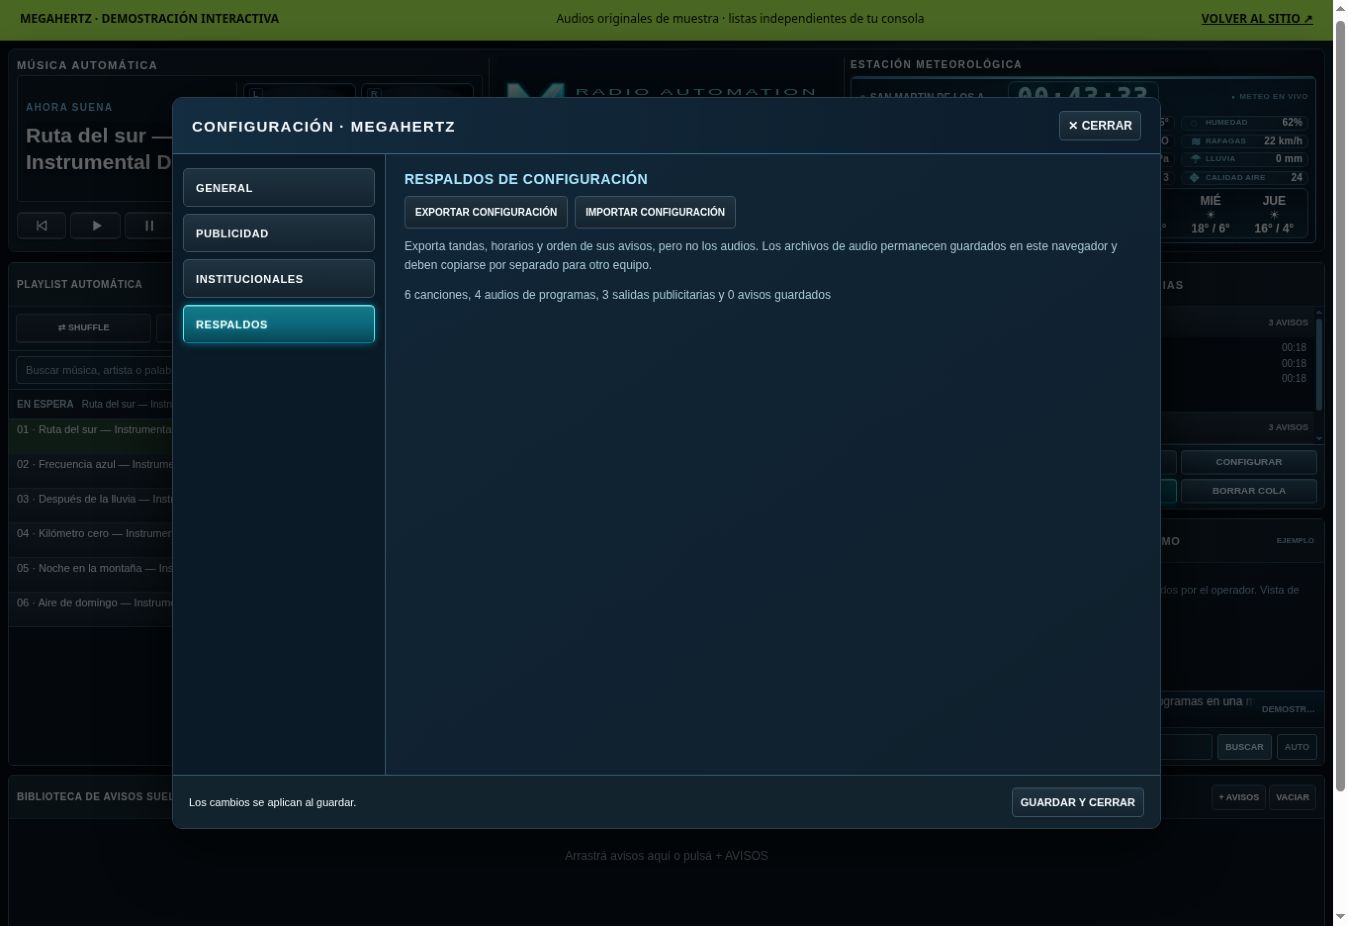Click Vaciar in the avisos library

[x=1292, y=797]
